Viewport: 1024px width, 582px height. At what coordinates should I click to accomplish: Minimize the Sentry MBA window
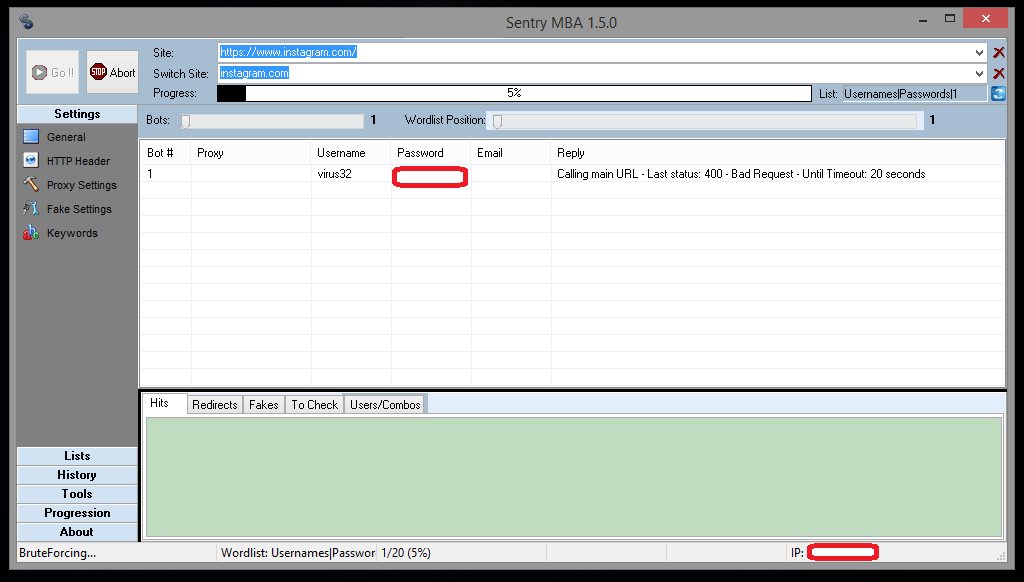point(923,20)
